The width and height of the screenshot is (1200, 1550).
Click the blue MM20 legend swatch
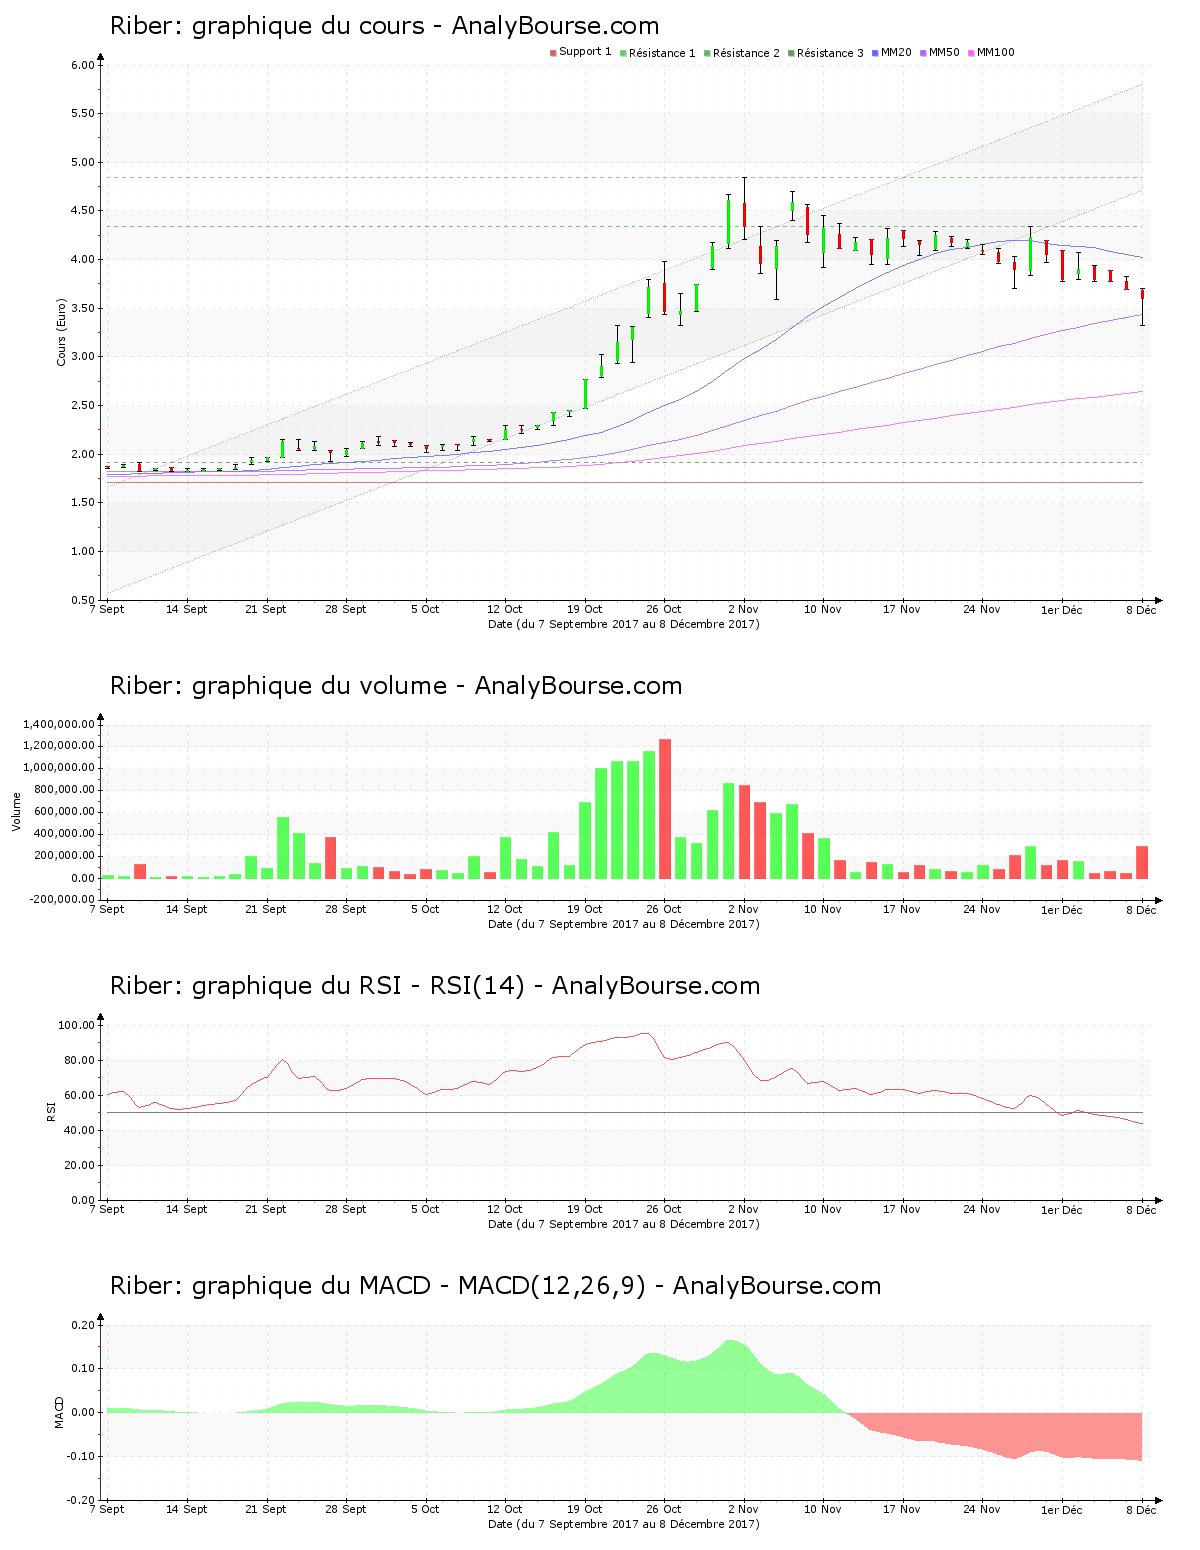click(875, 53)
